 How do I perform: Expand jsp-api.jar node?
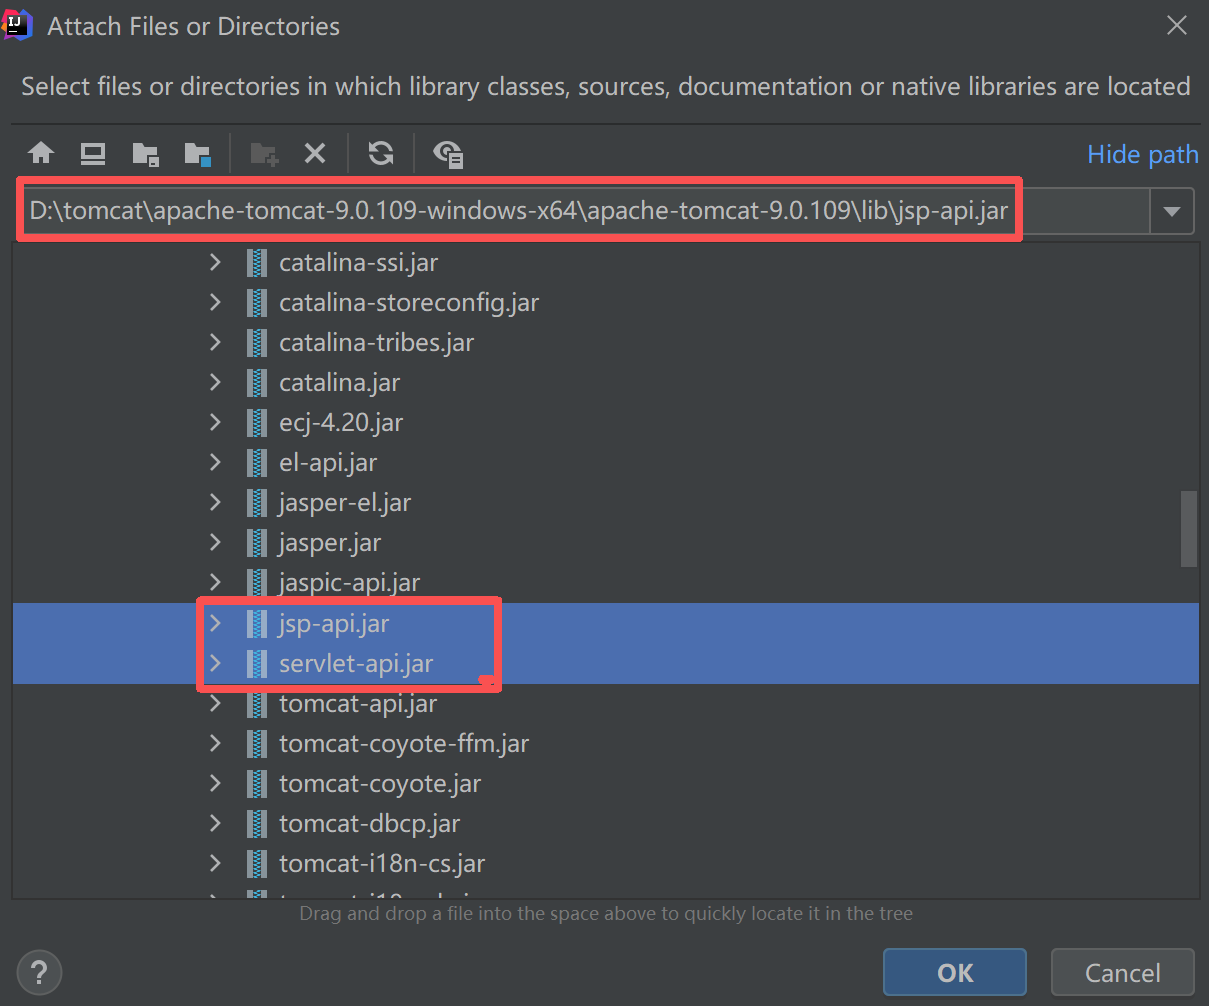215,623
